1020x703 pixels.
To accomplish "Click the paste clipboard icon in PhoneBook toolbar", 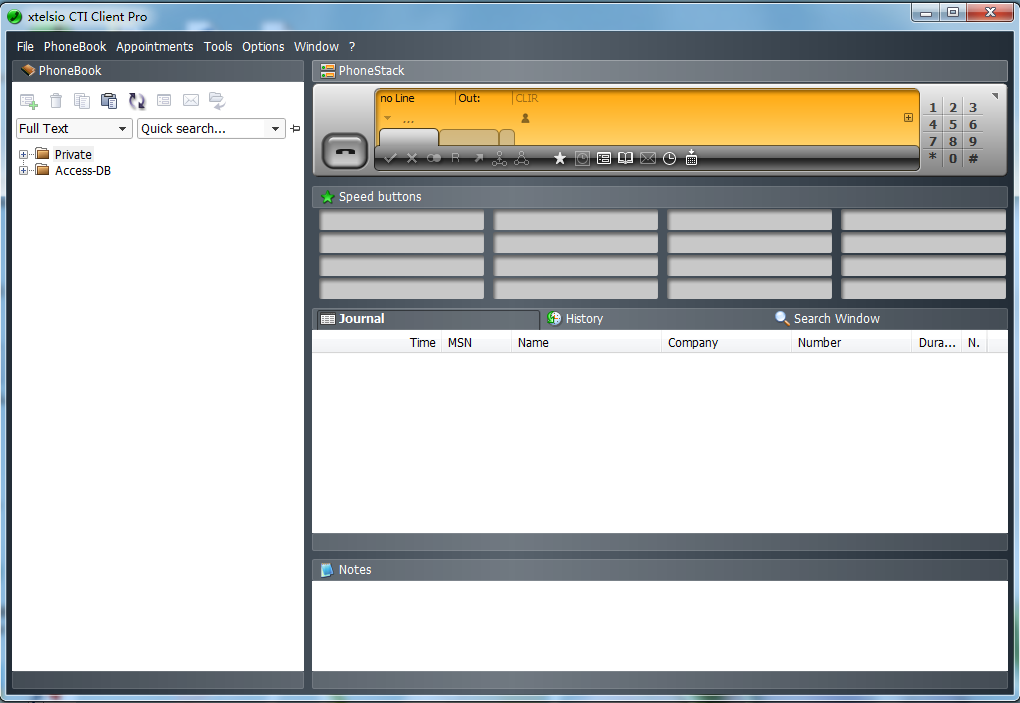I will pyautogui.click(x=109, y=101).
